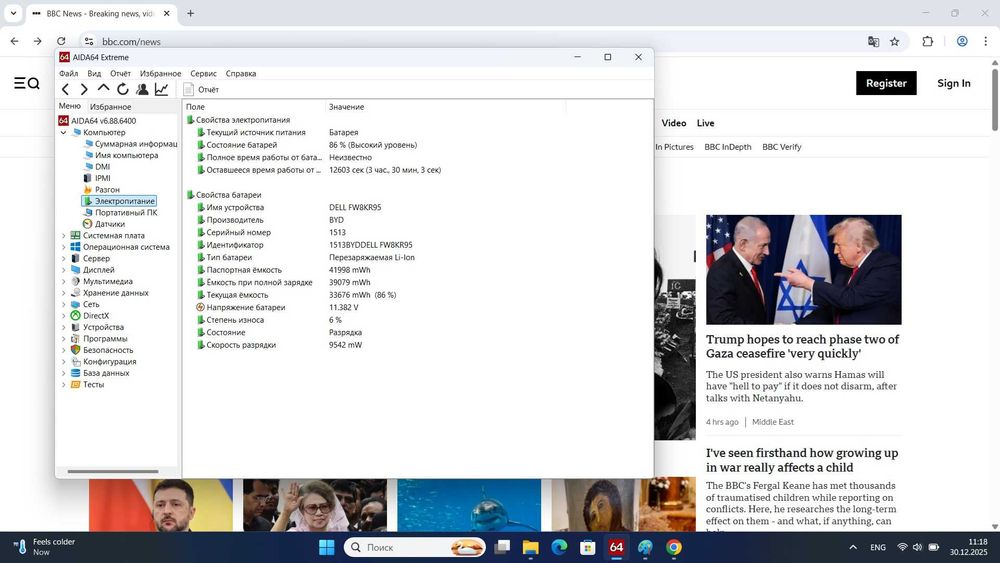Expand the DirectX node
The width and height of the screenshot is (1000, 563).
[x=64, y=316]
